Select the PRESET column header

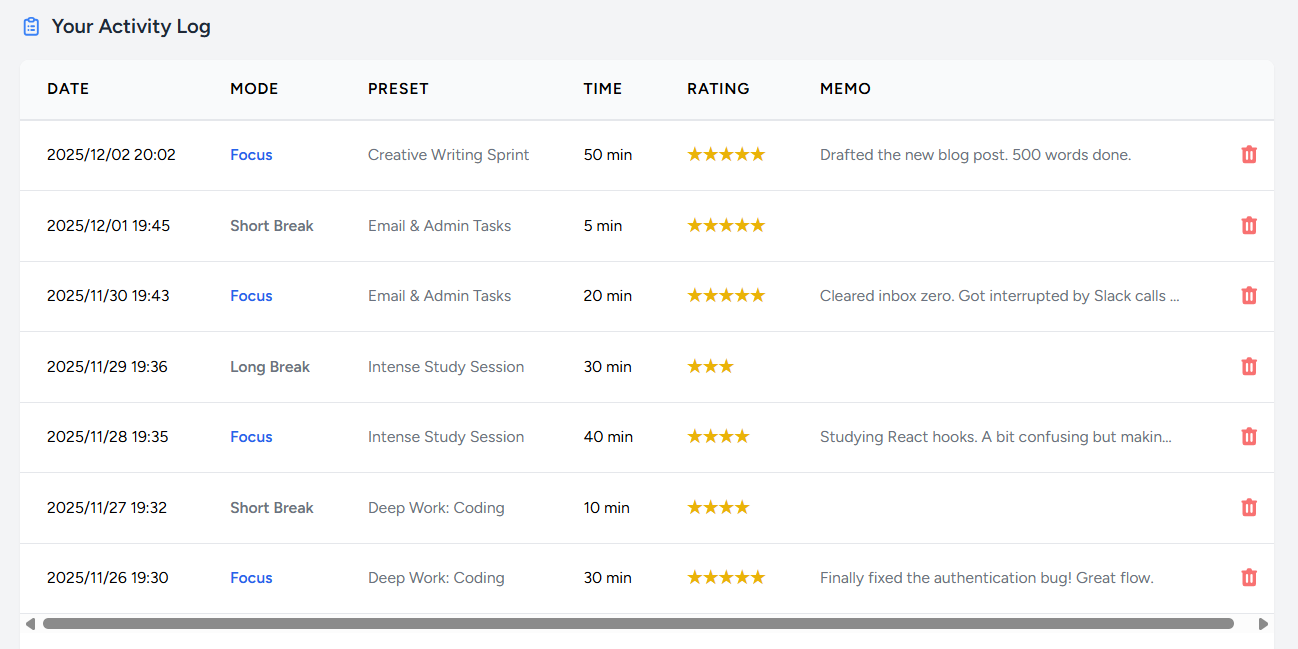pyautogui.click(x=398, y=88)
